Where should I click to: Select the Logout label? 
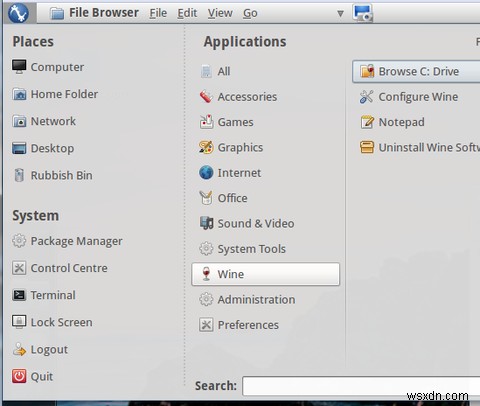coord(49,350)
